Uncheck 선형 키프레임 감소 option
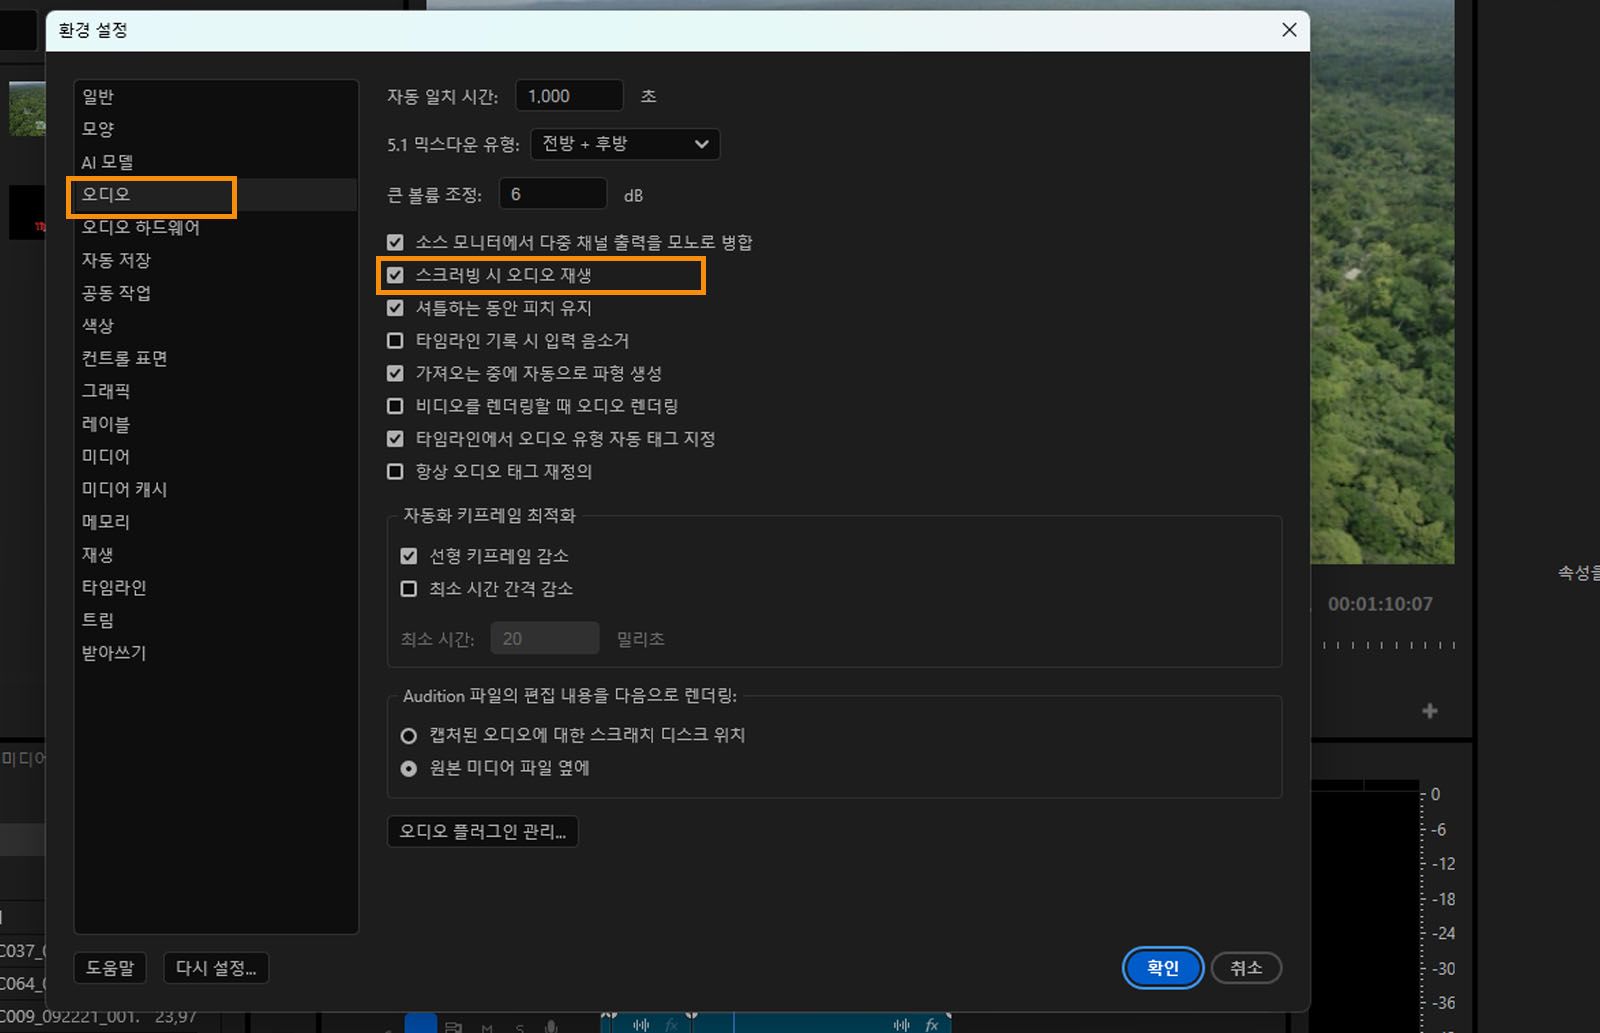The width and height of the screenshot is (1600, 1033). click(x=408, y=556)
